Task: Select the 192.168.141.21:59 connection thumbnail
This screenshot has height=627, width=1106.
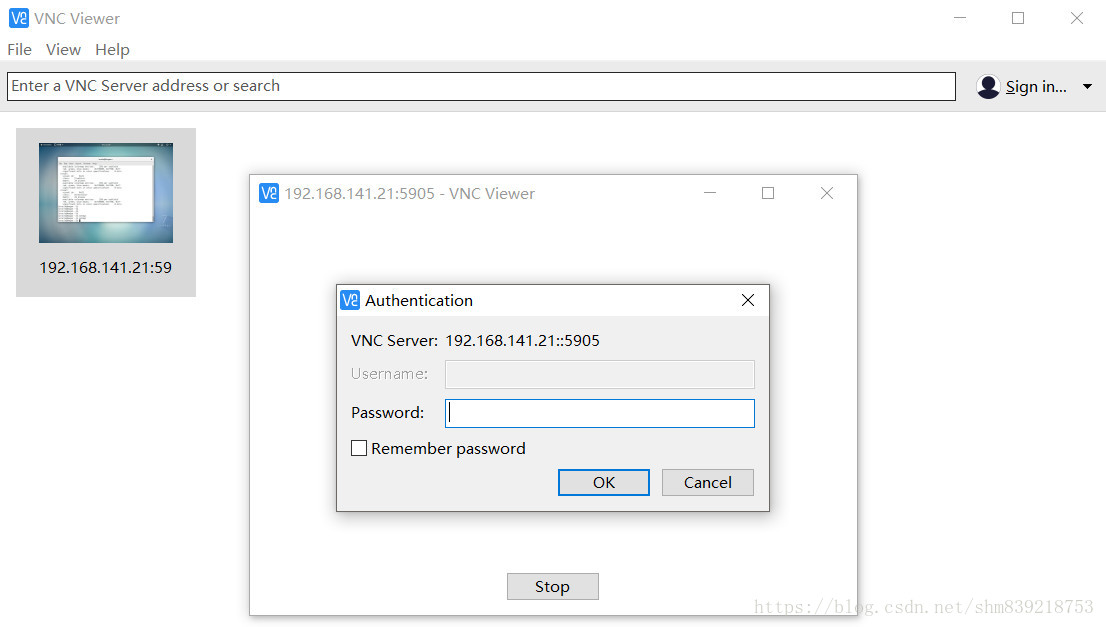Action: click(x=105, y=193)
